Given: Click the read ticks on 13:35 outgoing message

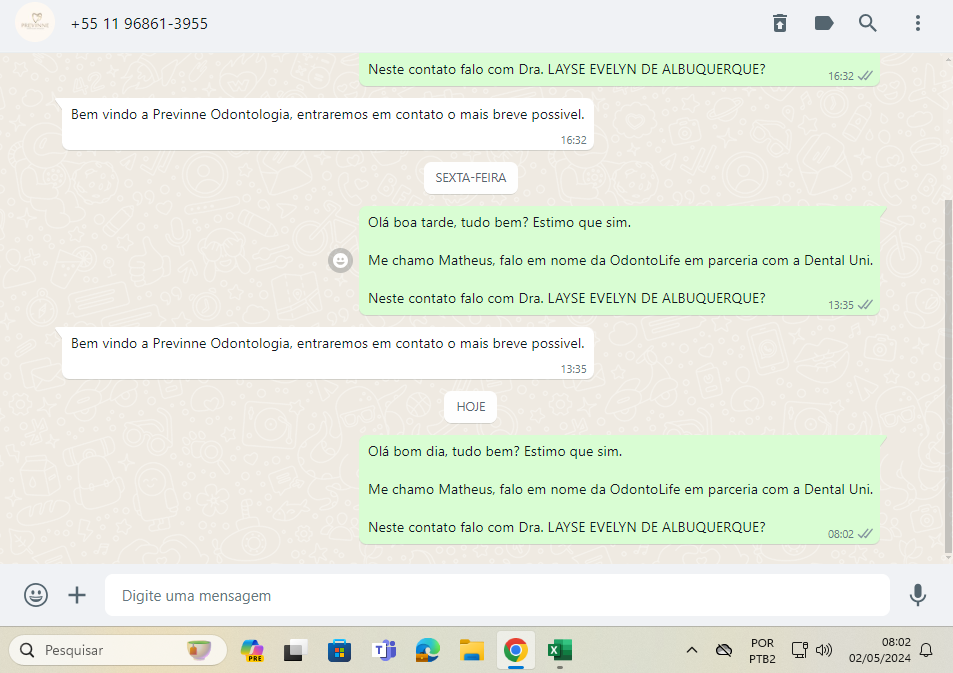Looking at the screenshot, I should 865,305.
